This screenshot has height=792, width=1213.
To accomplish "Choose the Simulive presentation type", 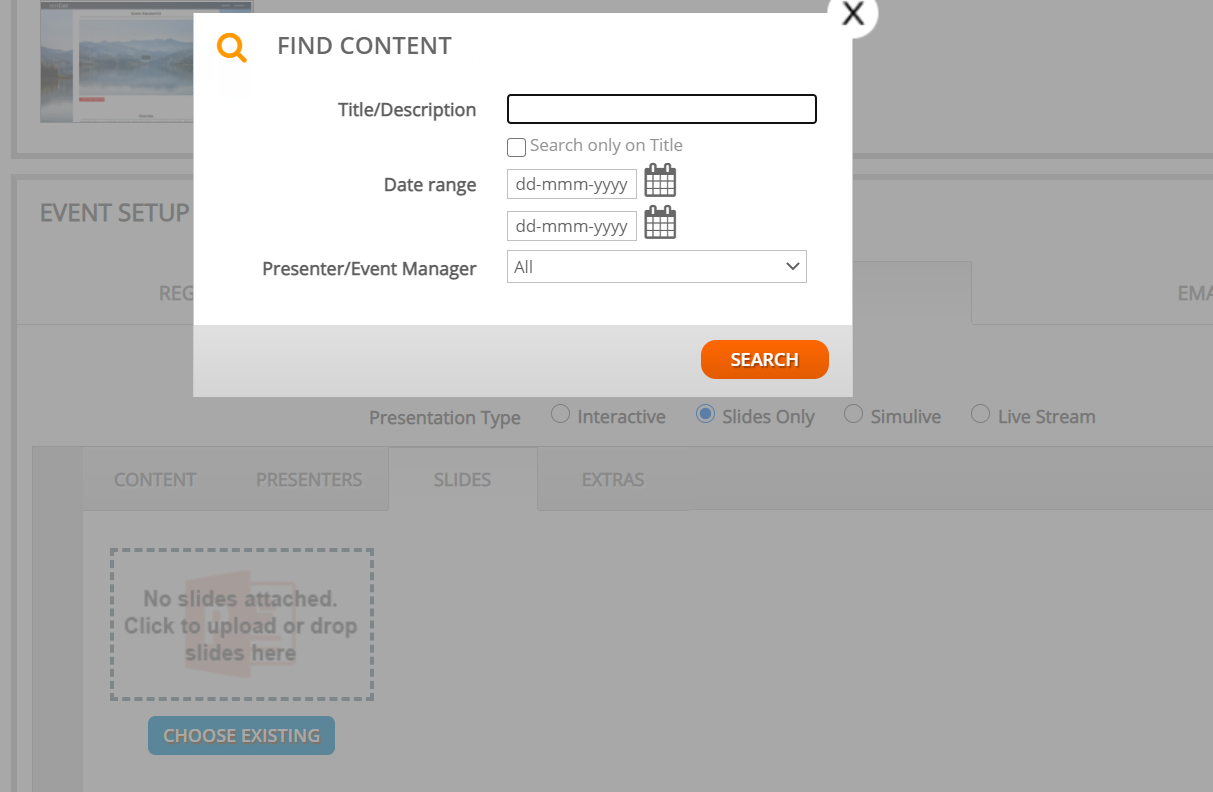I will click(853, 414).
